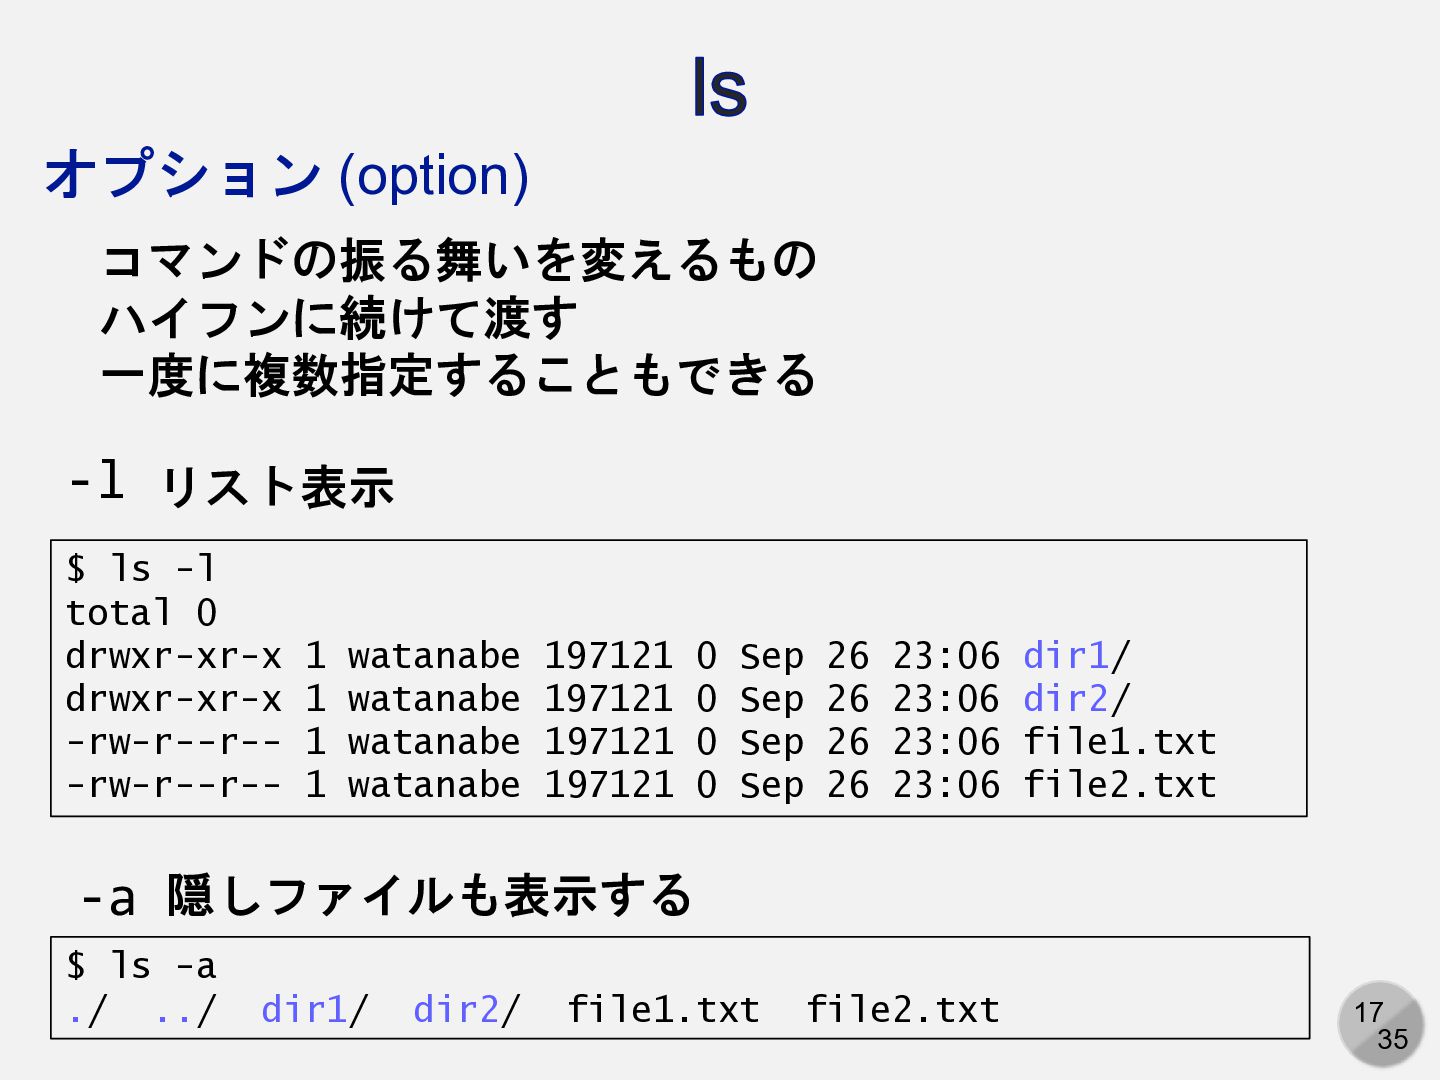Image resolution: width=1440 pixels, height=1080 pixels.
Task: Click dir2/ in the ls -a output
Action: click(x=467, y=1010)
